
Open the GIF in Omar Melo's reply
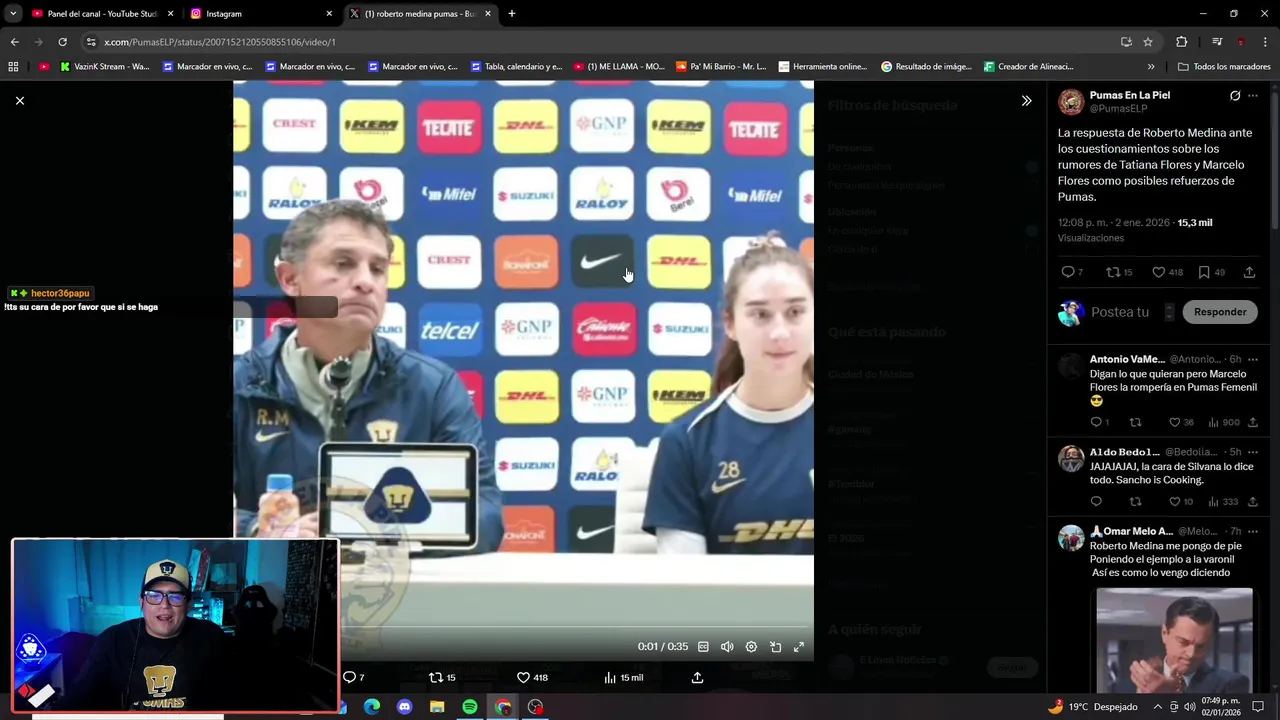coord(1174,640)
